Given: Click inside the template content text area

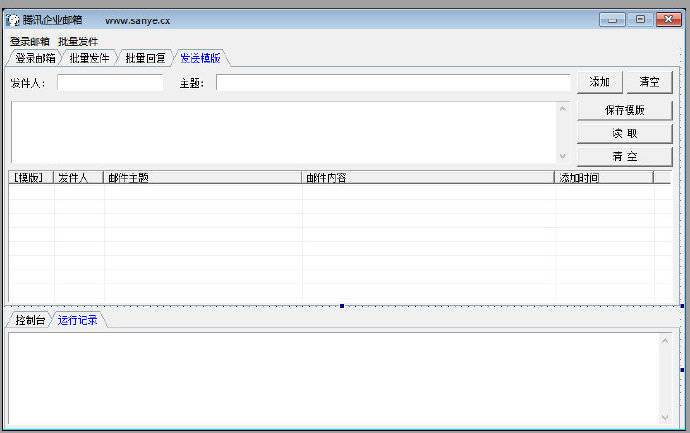Looking at the screenshot, I should click(x=280, y=132).
